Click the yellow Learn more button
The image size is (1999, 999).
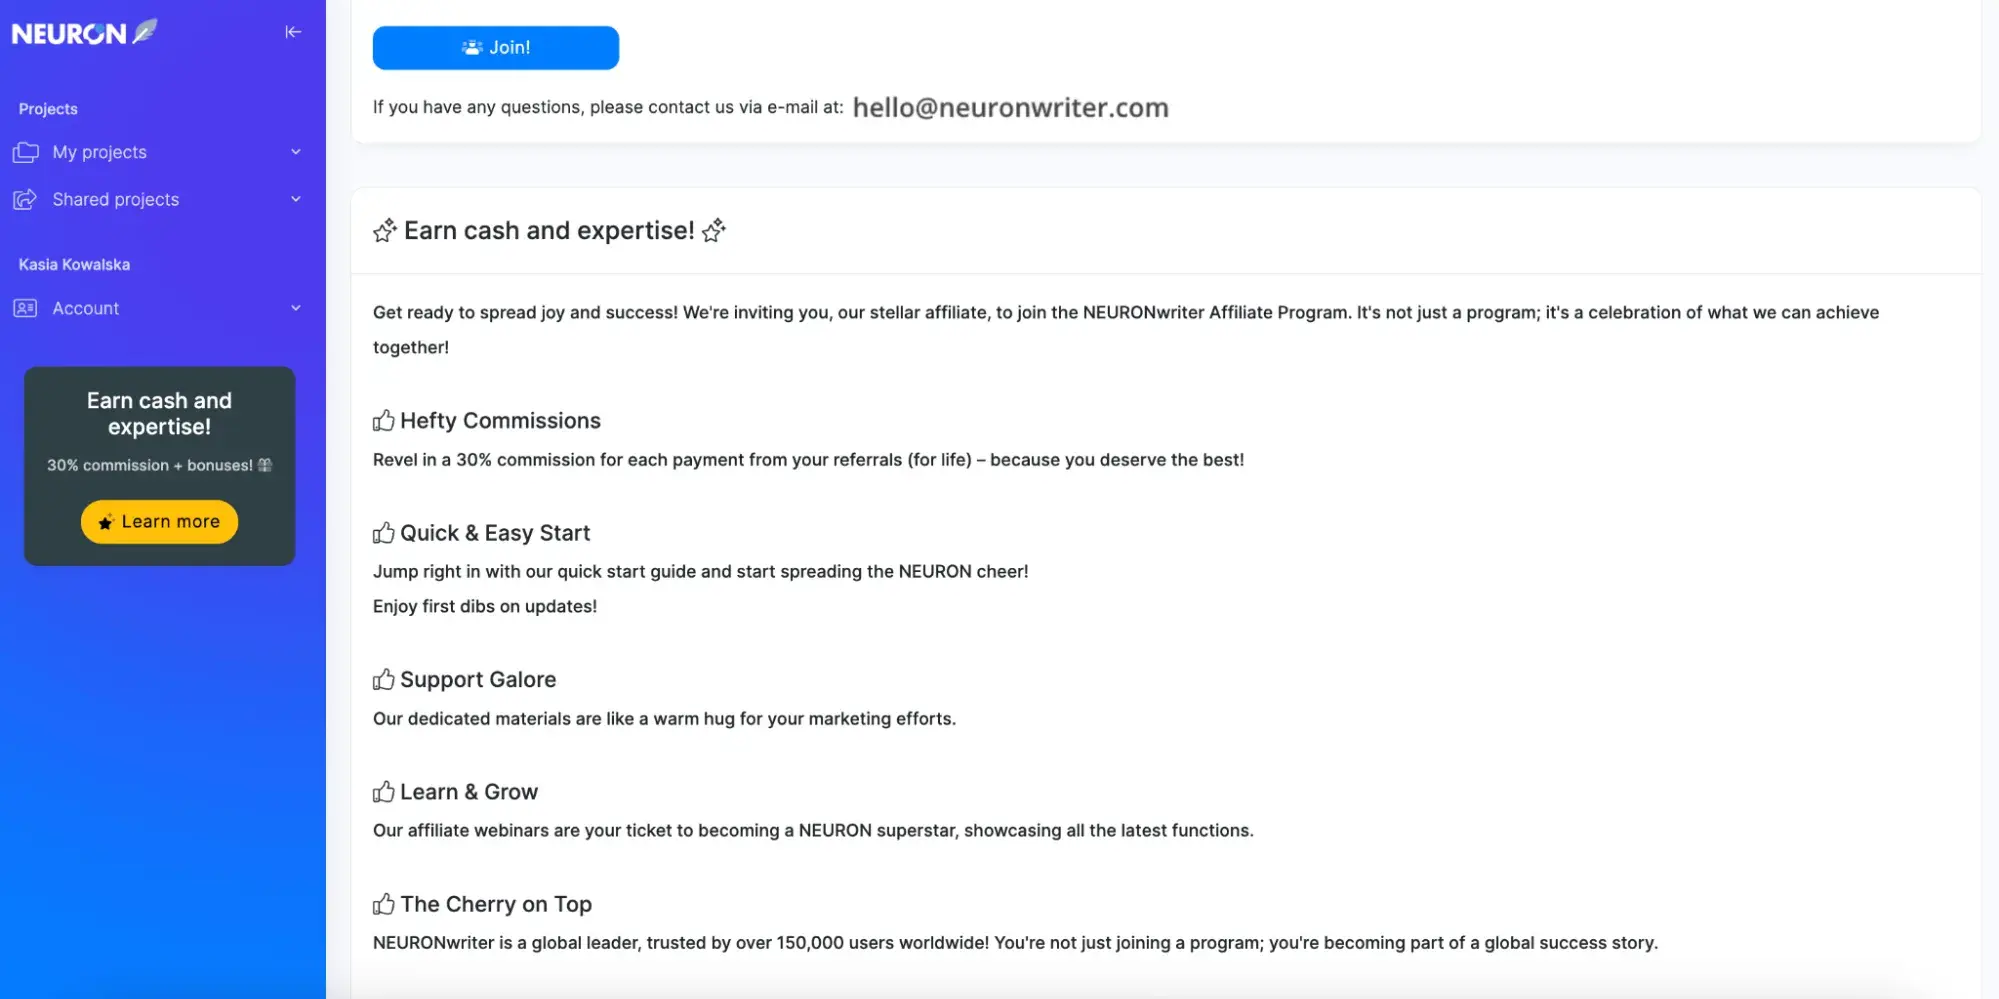point(159,522)
